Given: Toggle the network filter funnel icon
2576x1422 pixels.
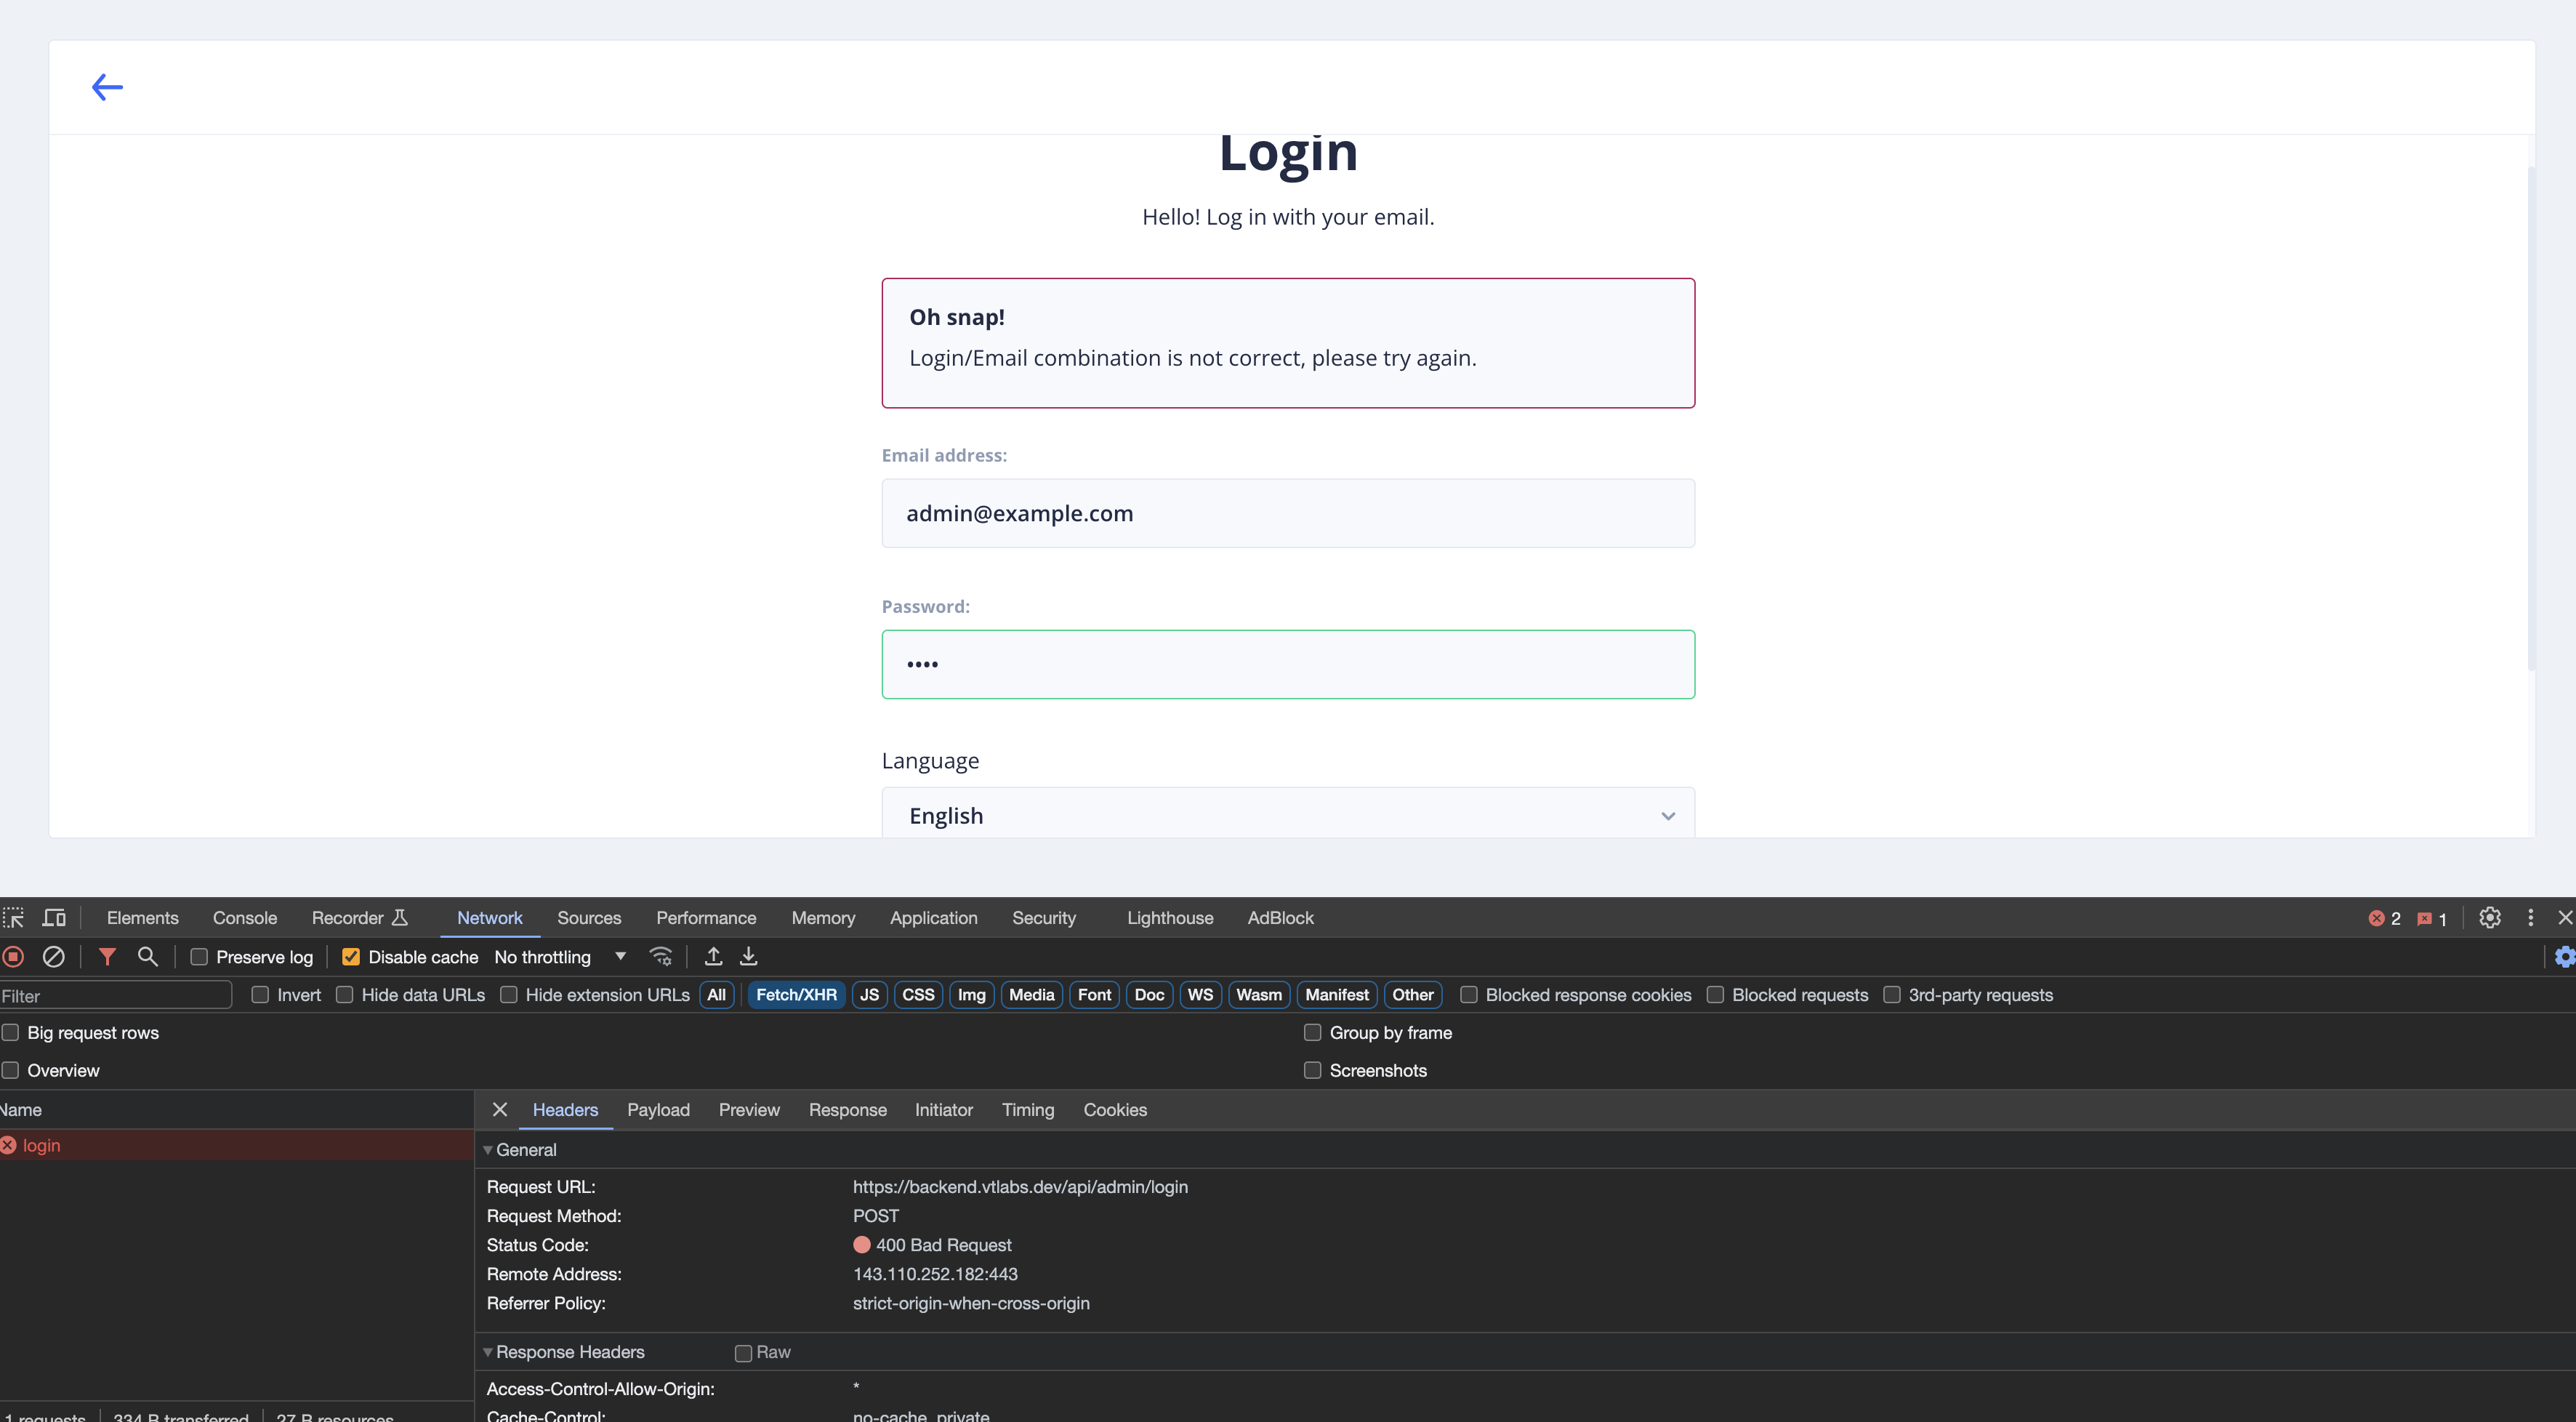Looking at the screenshot, I should click(107, 957).
